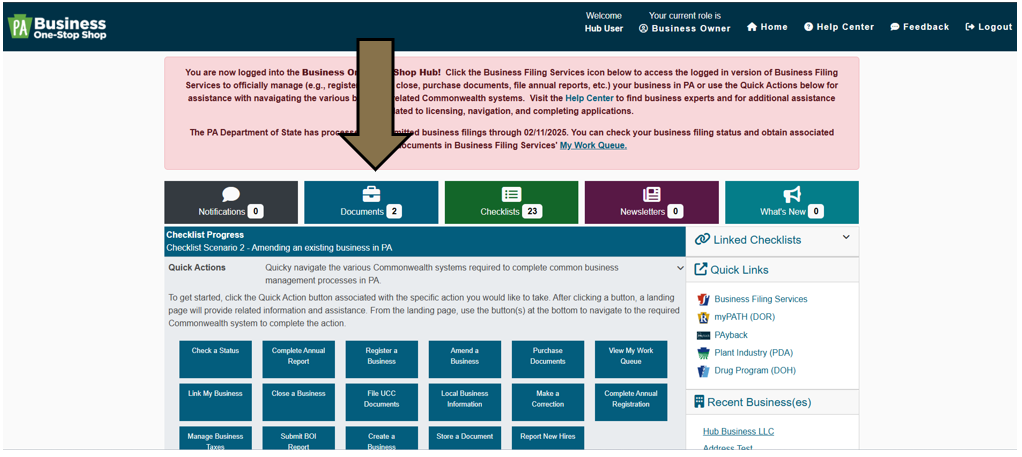This screenshot has width=1022, height=457.
Task: Click the Business Filing Services icon
Action: [703, 299]
